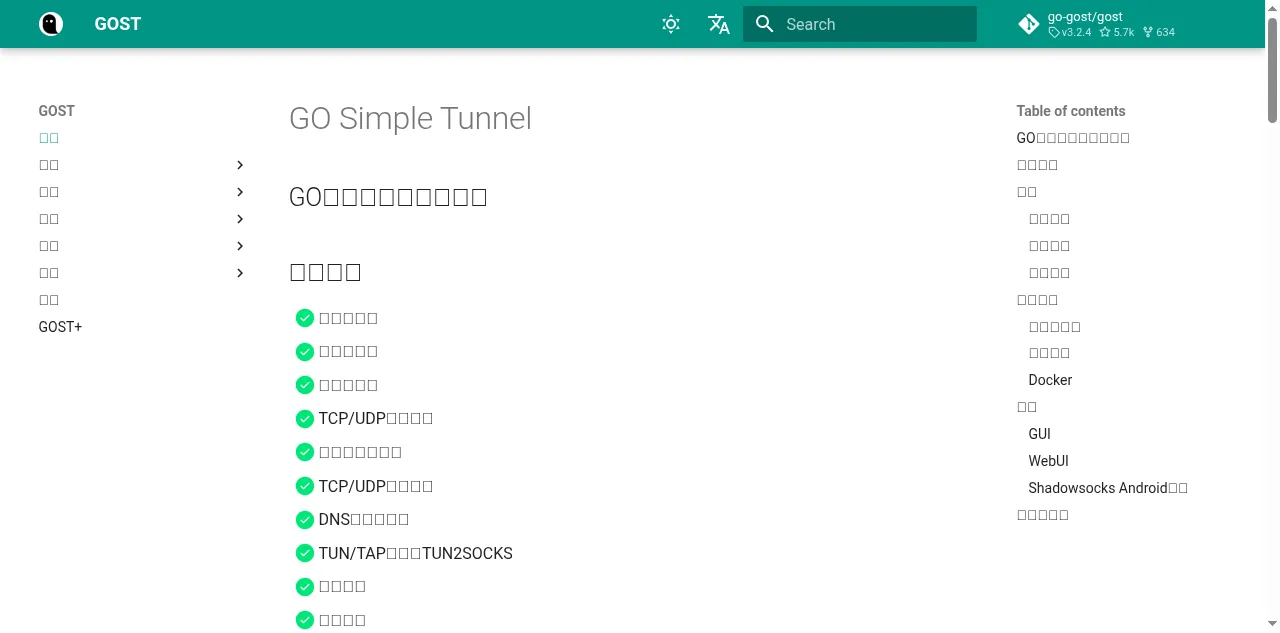The width and height of the screenshot is (1280, 633).
Task: Click the DNS feature list item
Action: pyautogui.click(x=364, y=519)
